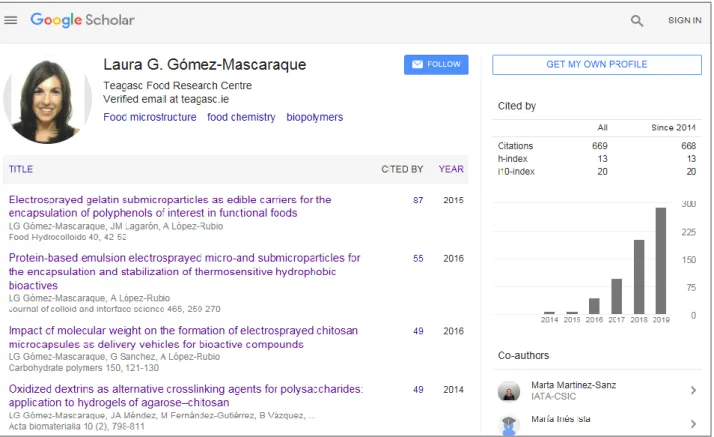Click the 2019 citations bar in chart
This screenshot has height=437, width=714.
point(661,261)
